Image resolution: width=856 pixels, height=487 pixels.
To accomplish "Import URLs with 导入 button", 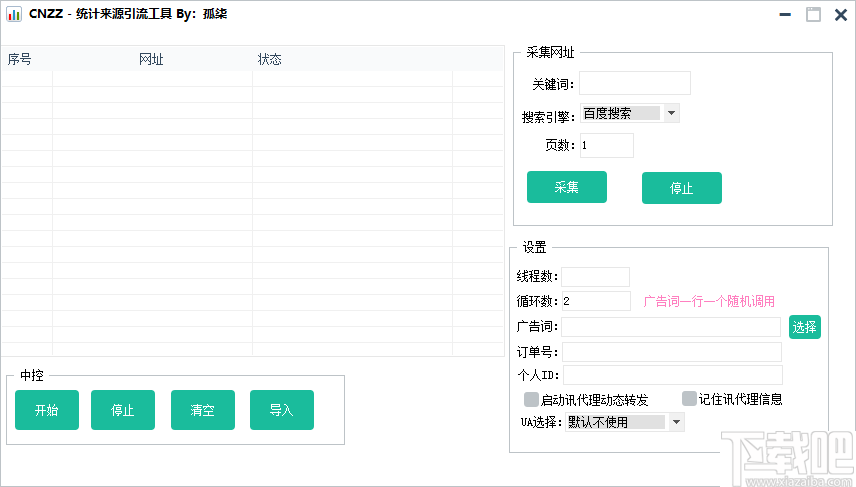I will pos(282,409).
